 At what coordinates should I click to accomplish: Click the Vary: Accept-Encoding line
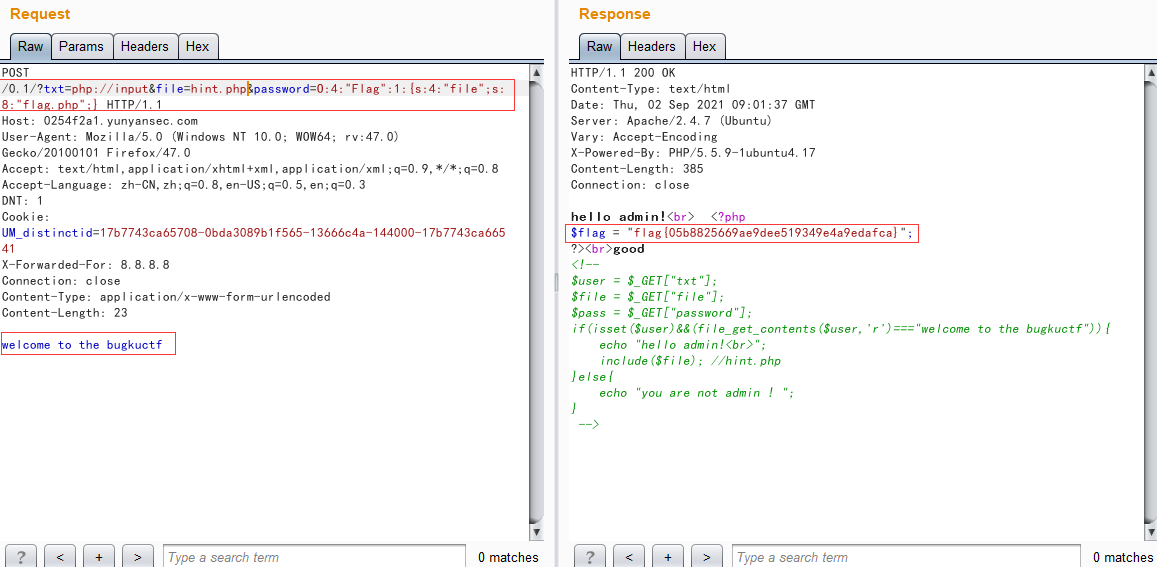pos(643,137)
